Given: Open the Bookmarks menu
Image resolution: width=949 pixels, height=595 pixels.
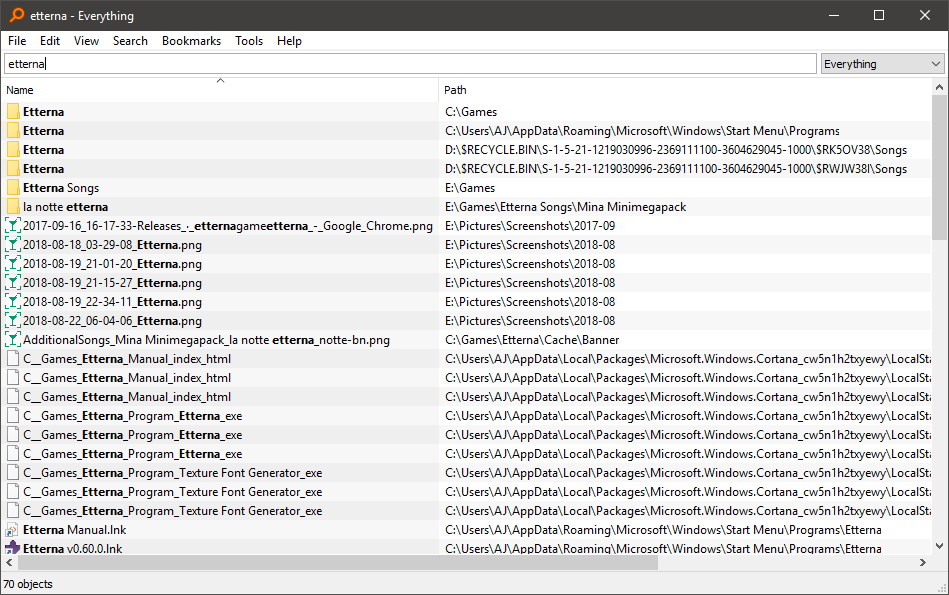Looking at the screenshot, I should 191,41.
